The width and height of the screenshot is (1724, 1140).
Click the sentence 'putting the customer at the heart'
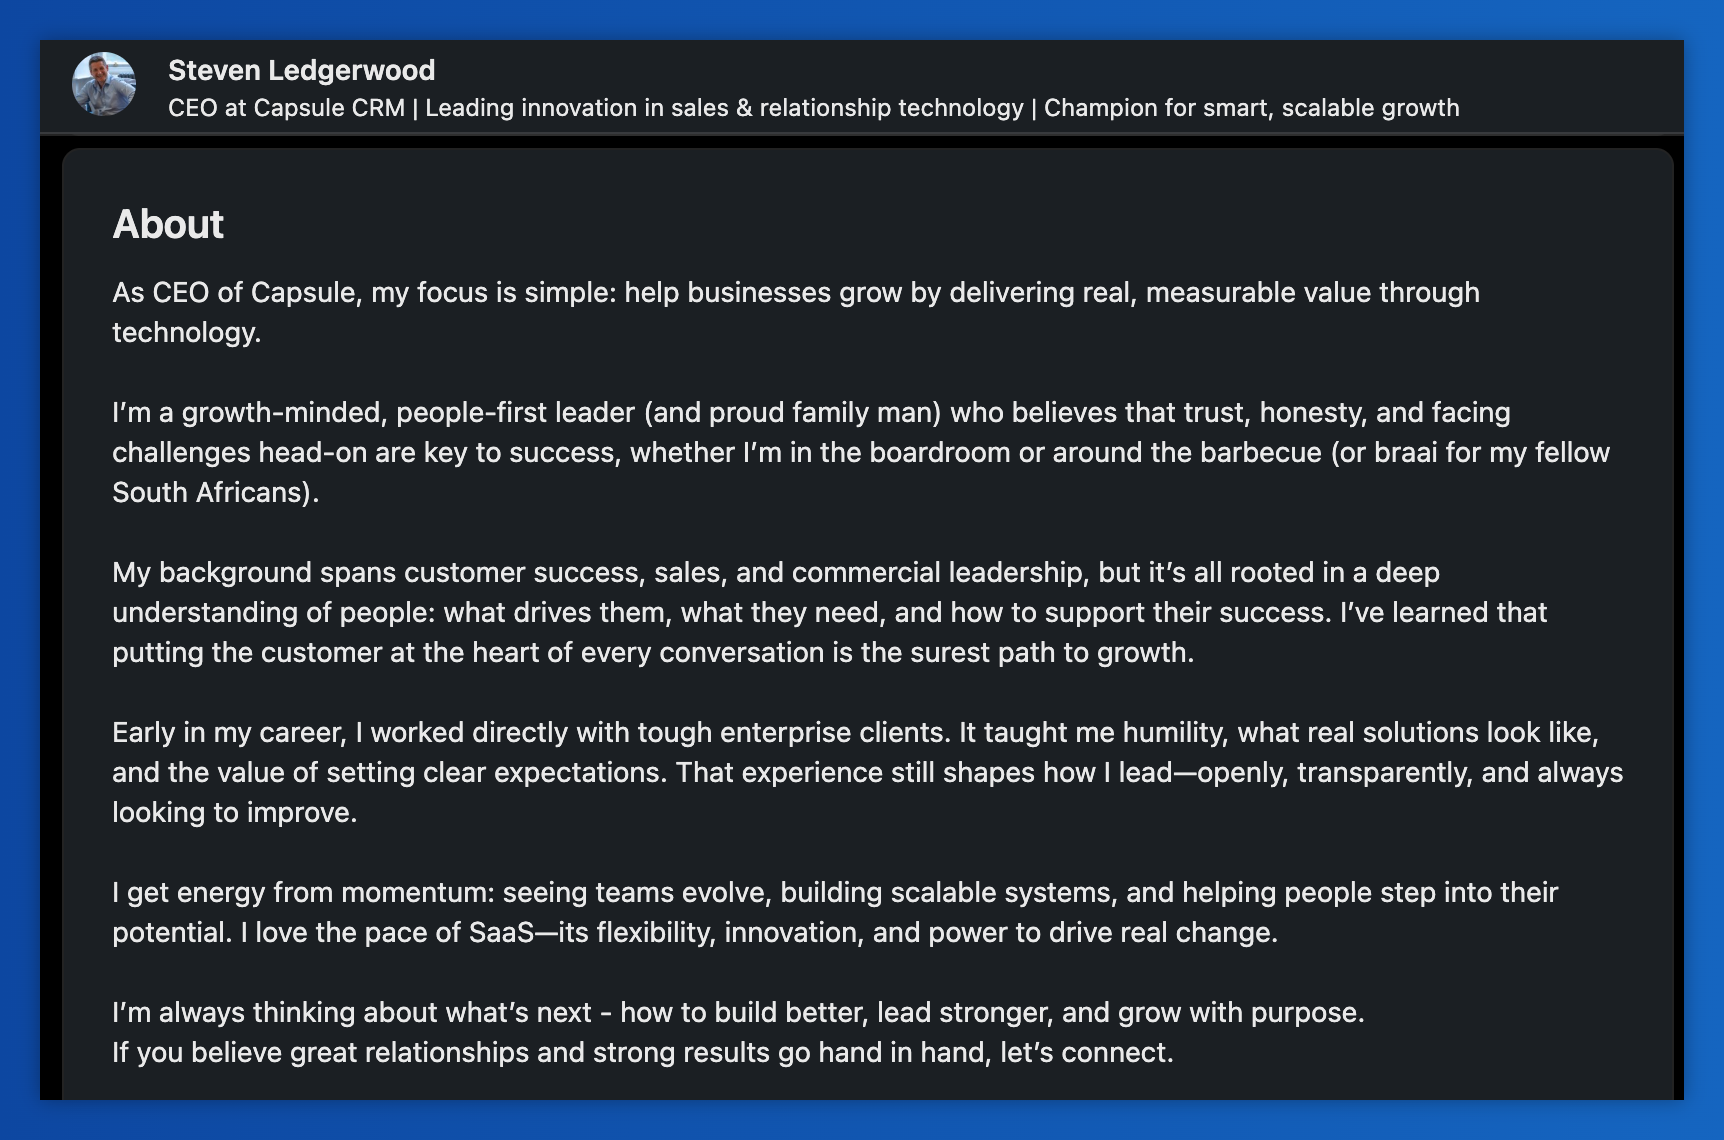click(x=653, y=652)
